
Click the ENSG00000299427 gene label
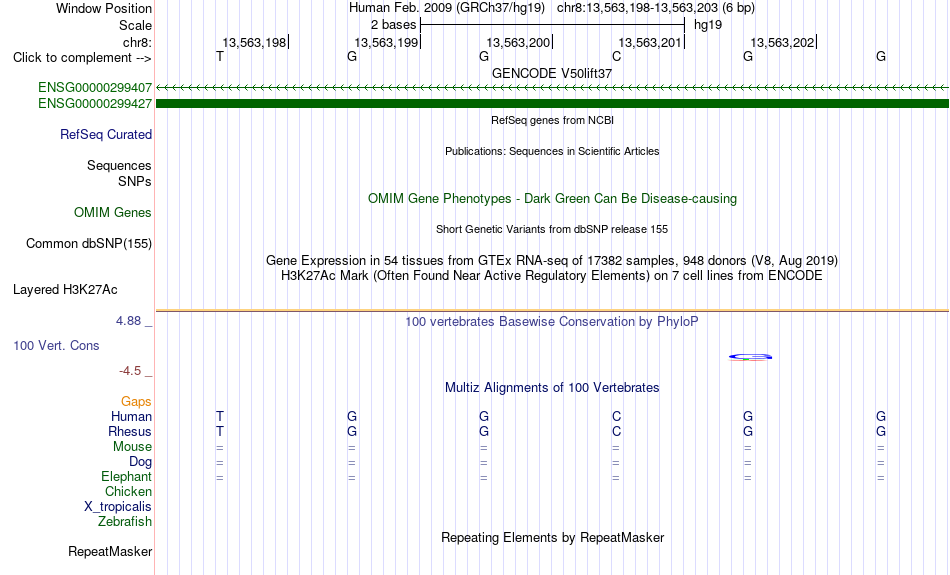click(x=95, y=104)
